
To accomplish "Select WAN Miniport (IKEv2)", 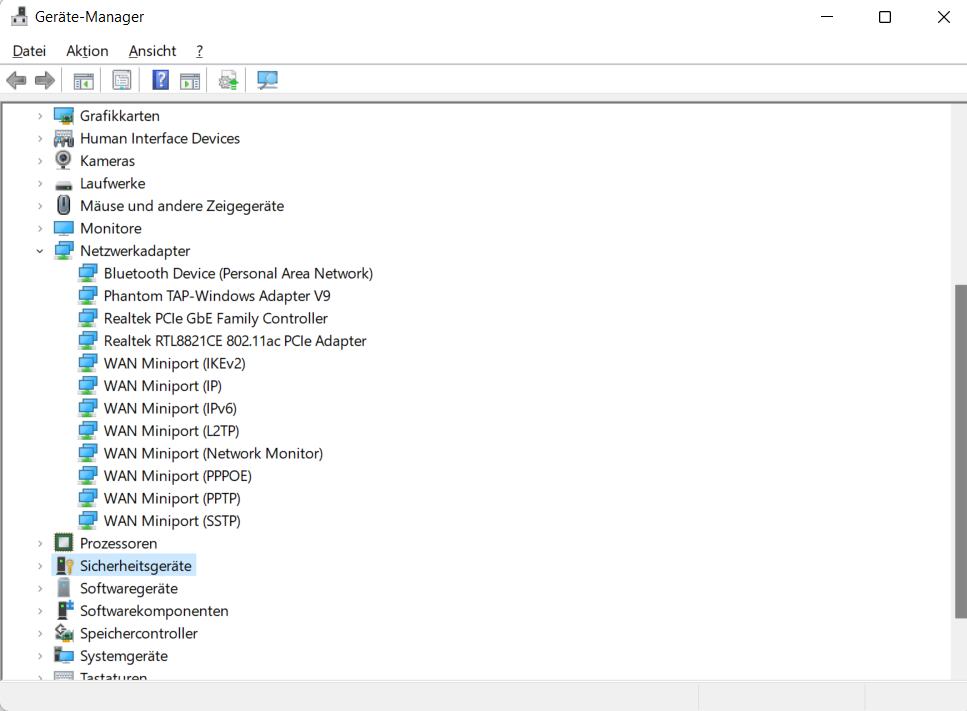I will (x=175, y=363).
